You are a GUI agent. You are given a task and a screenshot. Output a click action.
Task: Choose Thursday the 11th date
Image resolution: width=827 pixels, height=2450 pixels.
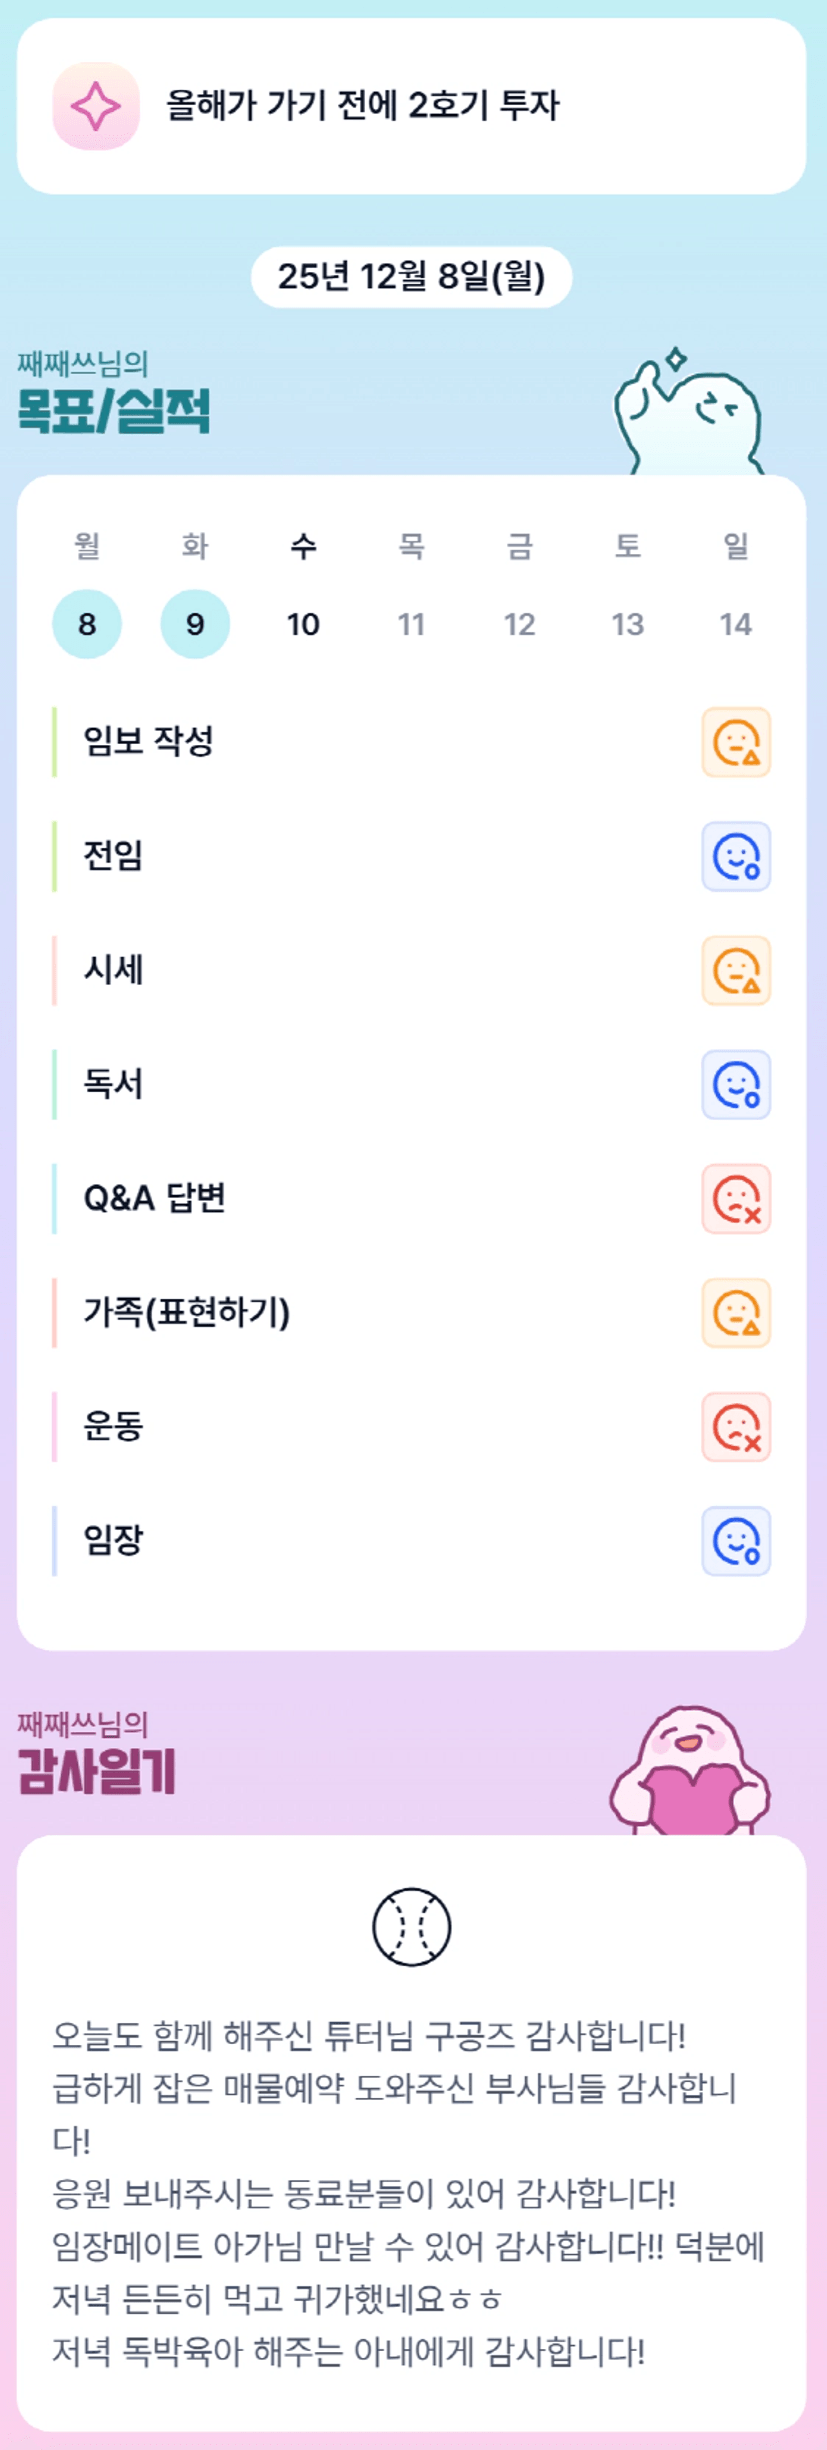click(x=411, y=624)
